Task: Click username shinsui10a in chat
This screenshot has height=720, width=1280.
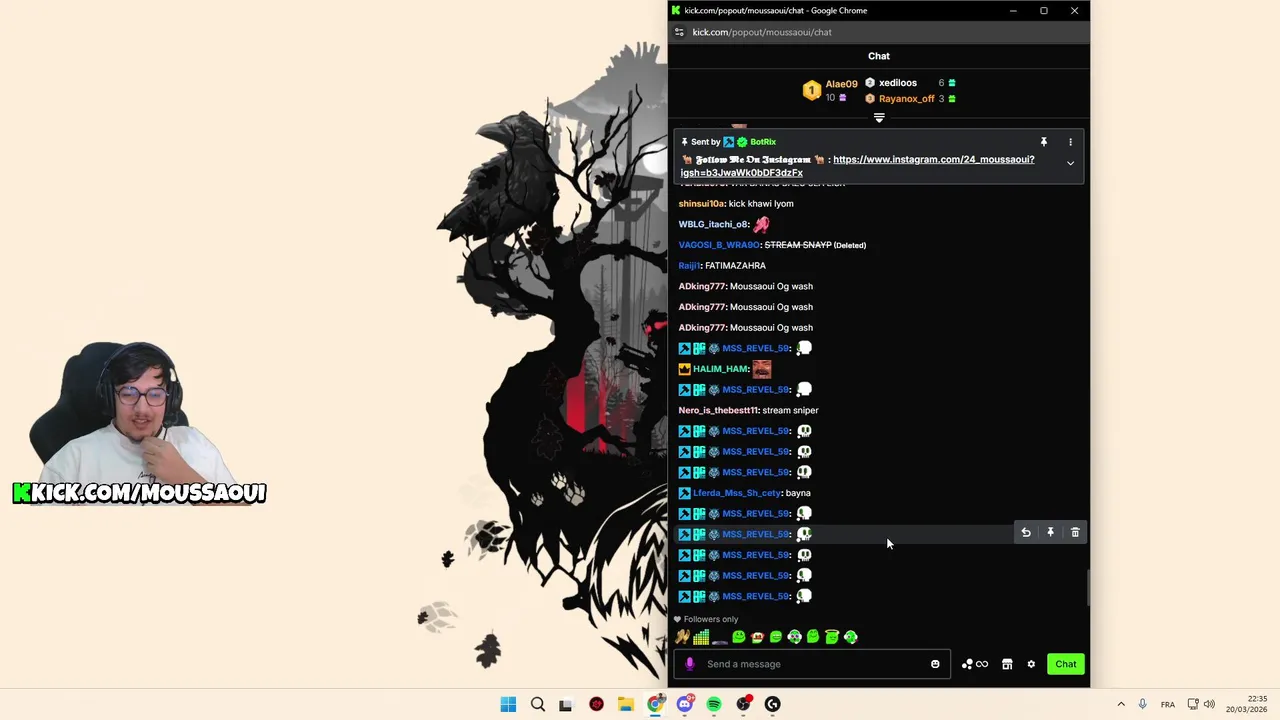Action: point(702,204)
